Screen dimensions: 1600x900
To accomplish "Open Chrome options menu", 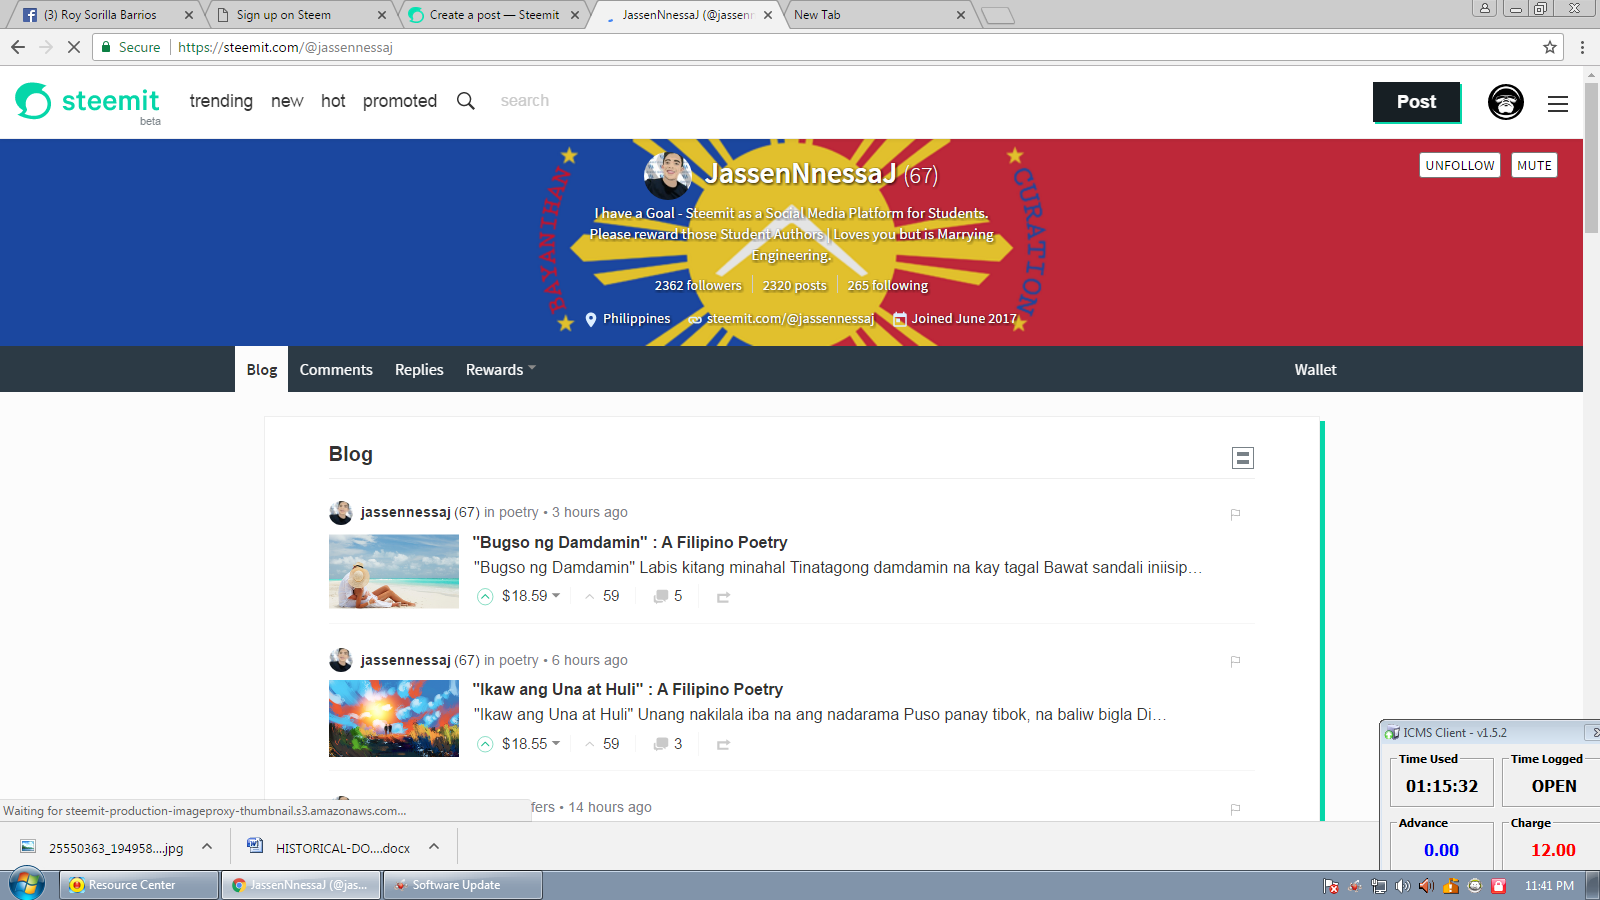I will tap(1582, 47).
